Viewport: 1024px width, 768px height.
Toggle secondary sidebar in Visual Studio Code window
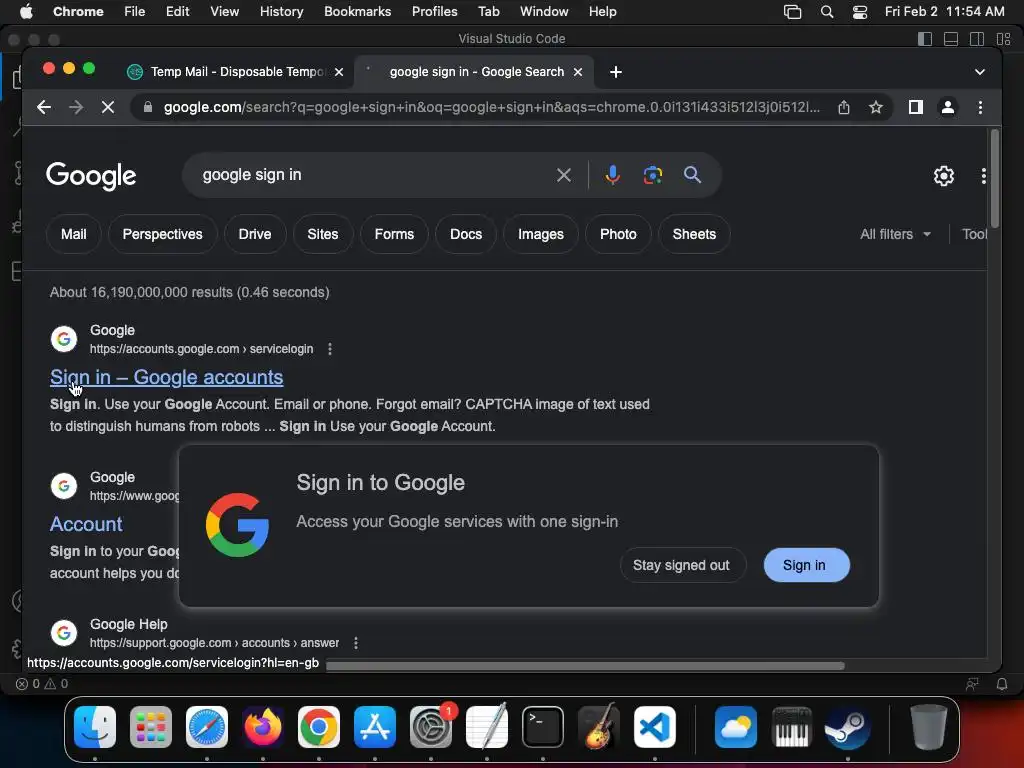(977, 39)
